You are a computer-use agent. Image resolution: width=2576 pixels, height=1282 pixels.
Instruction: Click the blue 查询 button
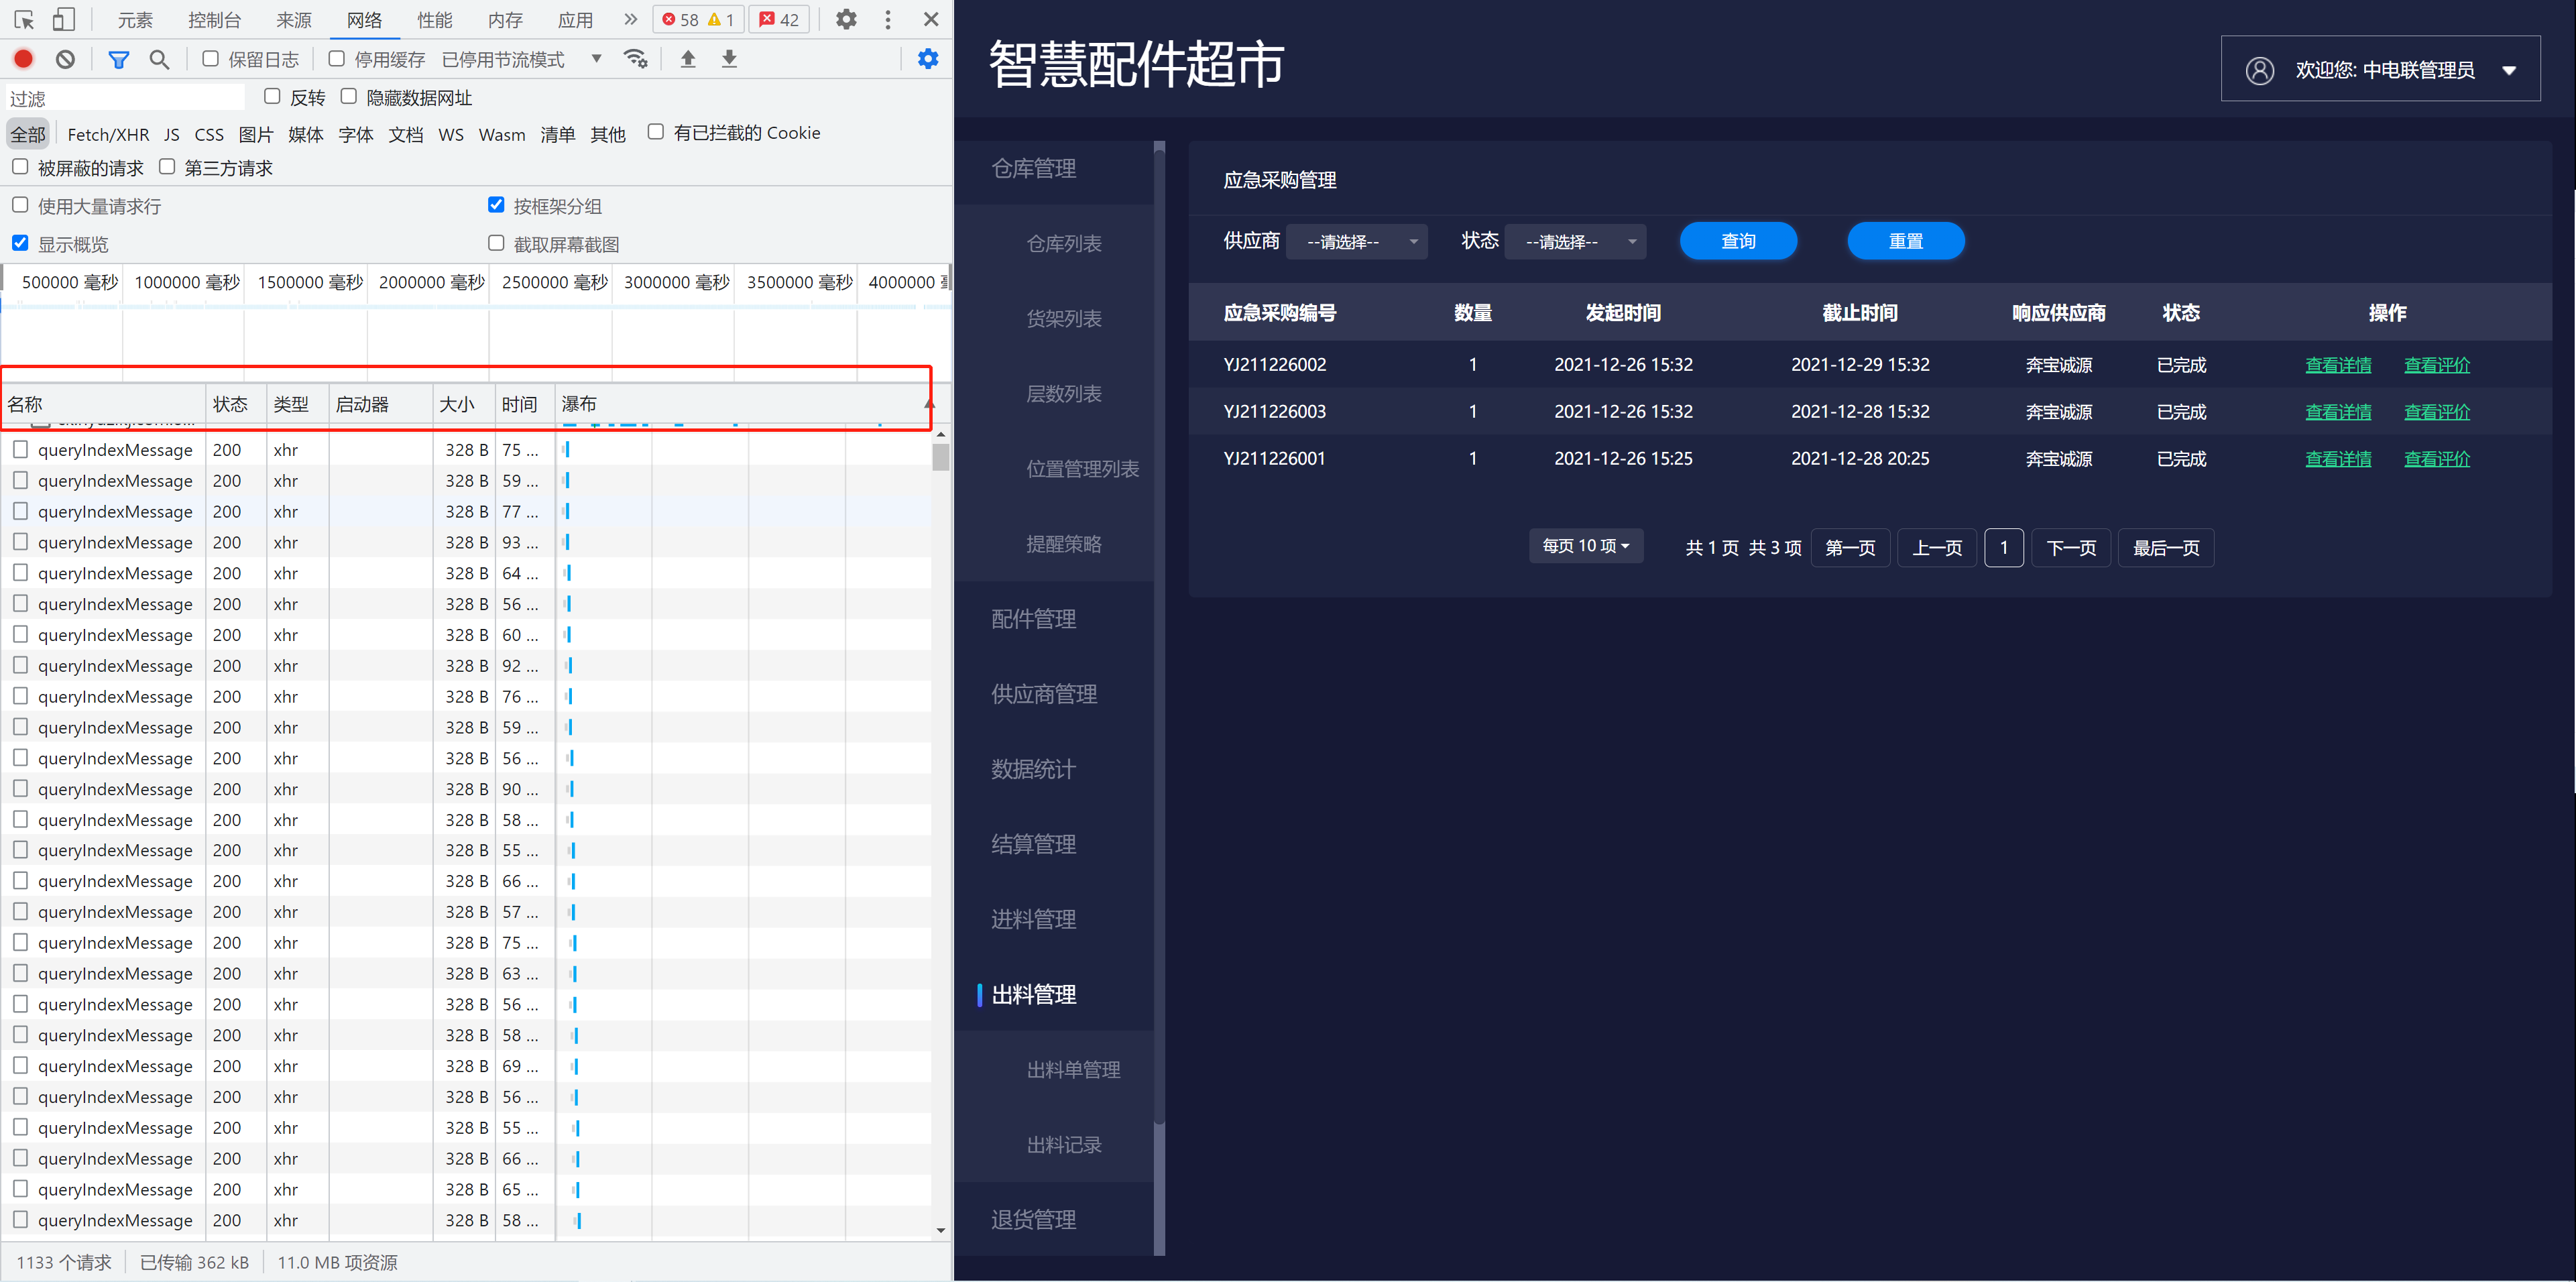(1737, 241)
